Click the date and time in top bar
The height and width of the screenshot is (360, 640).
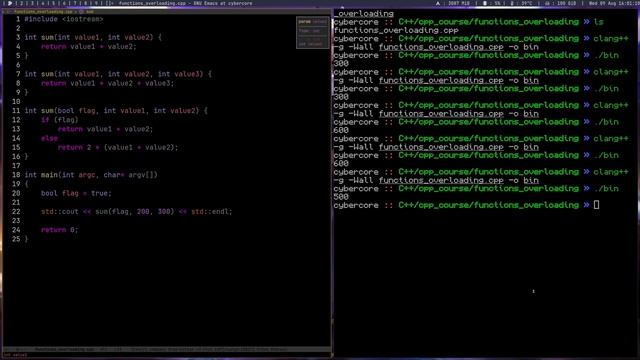click(614, 3)
